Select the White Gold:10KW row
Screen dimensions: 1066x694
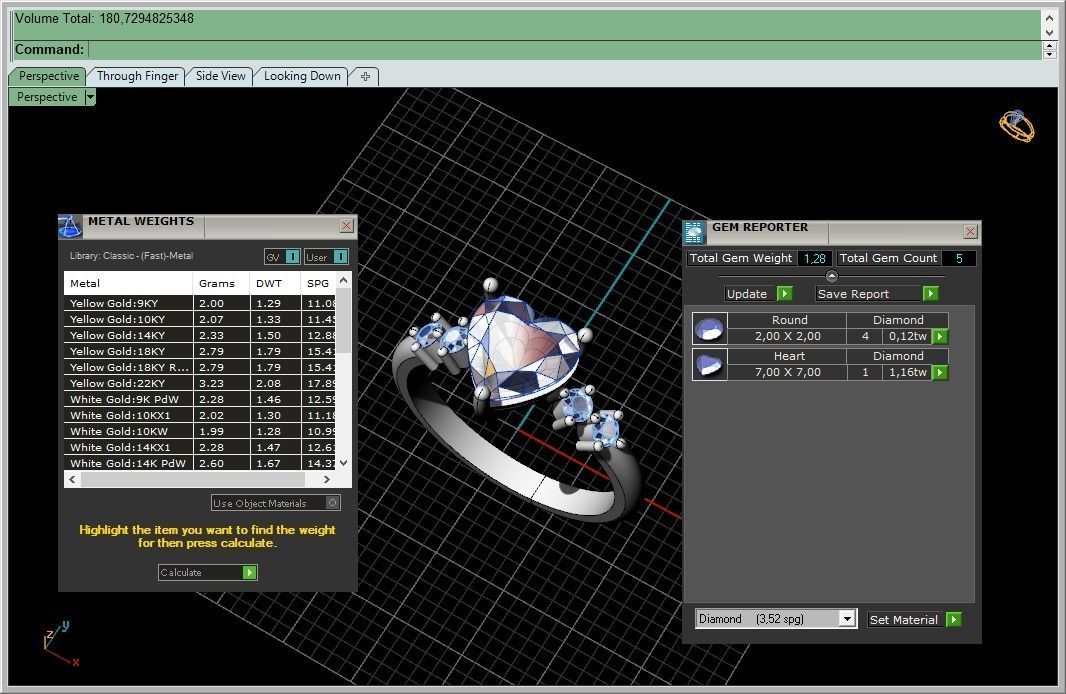200,432
